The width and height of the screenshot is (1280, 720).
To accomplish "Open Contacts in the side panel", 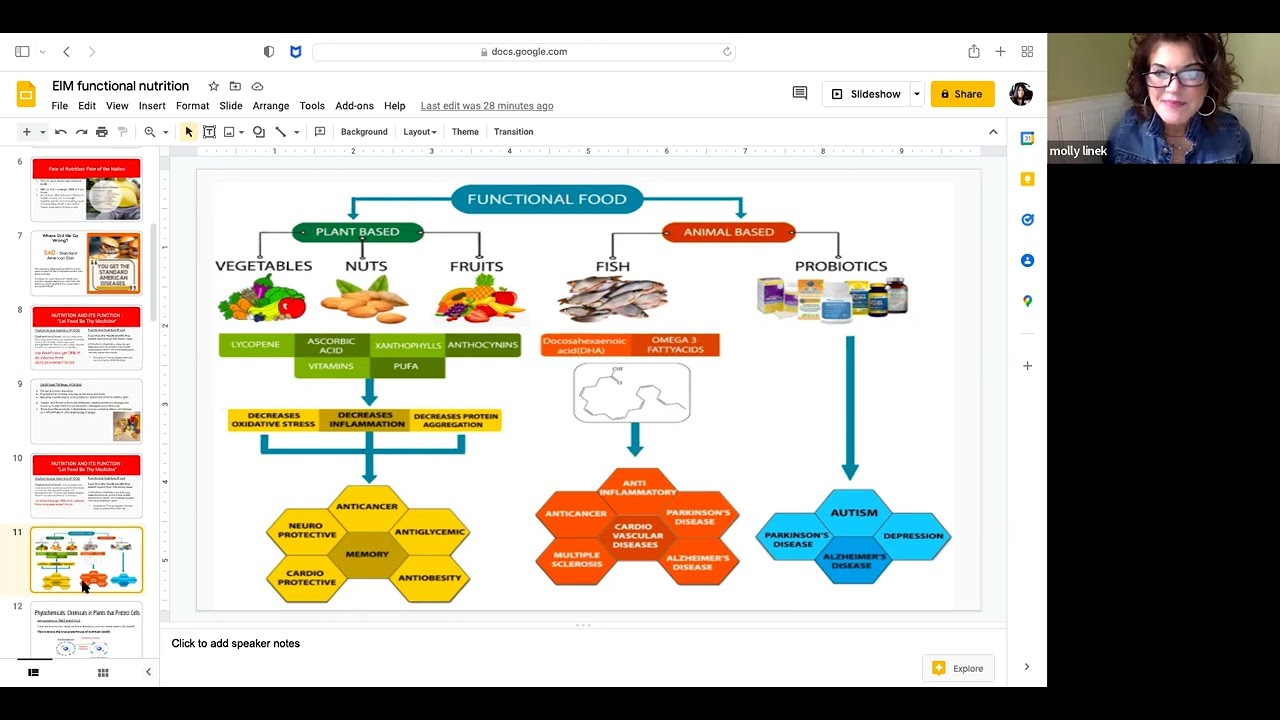I will (x=1027, y=261).
